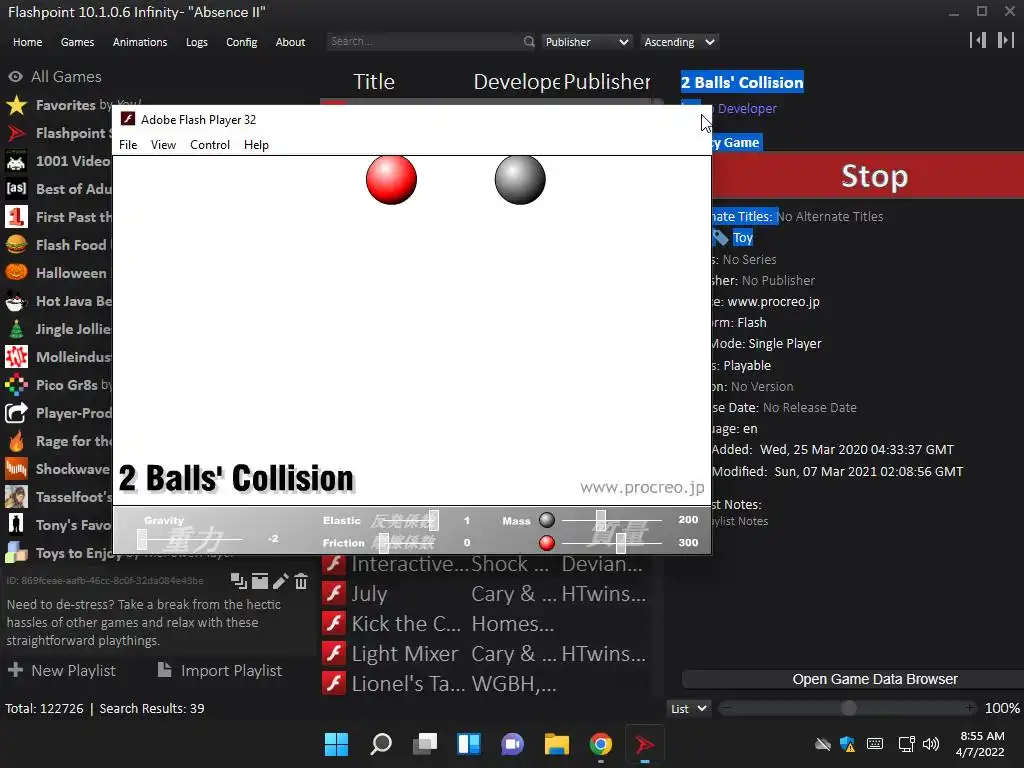Select the July game row

point(487,594)
